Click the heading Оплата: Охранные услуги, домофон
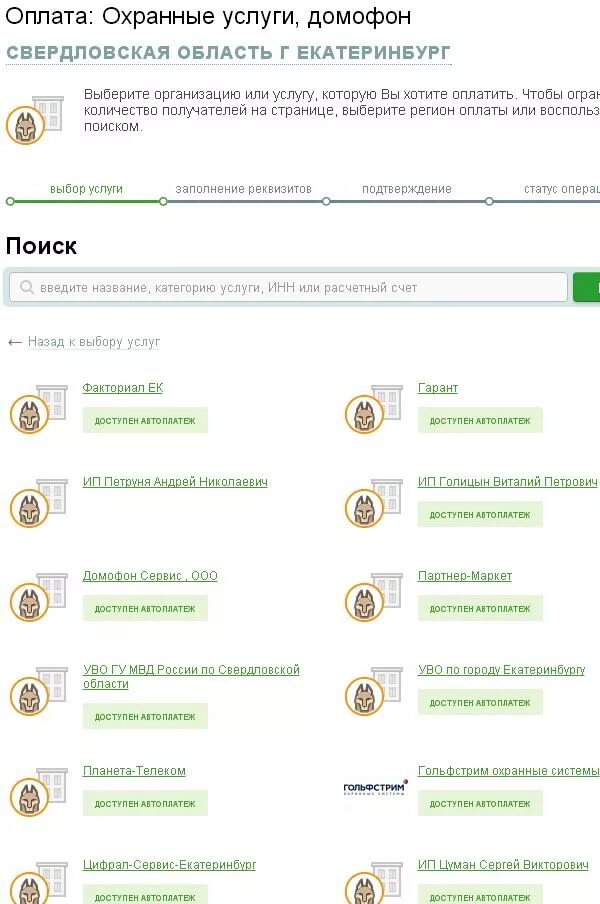The image size is (600, 904). (208, 16)
